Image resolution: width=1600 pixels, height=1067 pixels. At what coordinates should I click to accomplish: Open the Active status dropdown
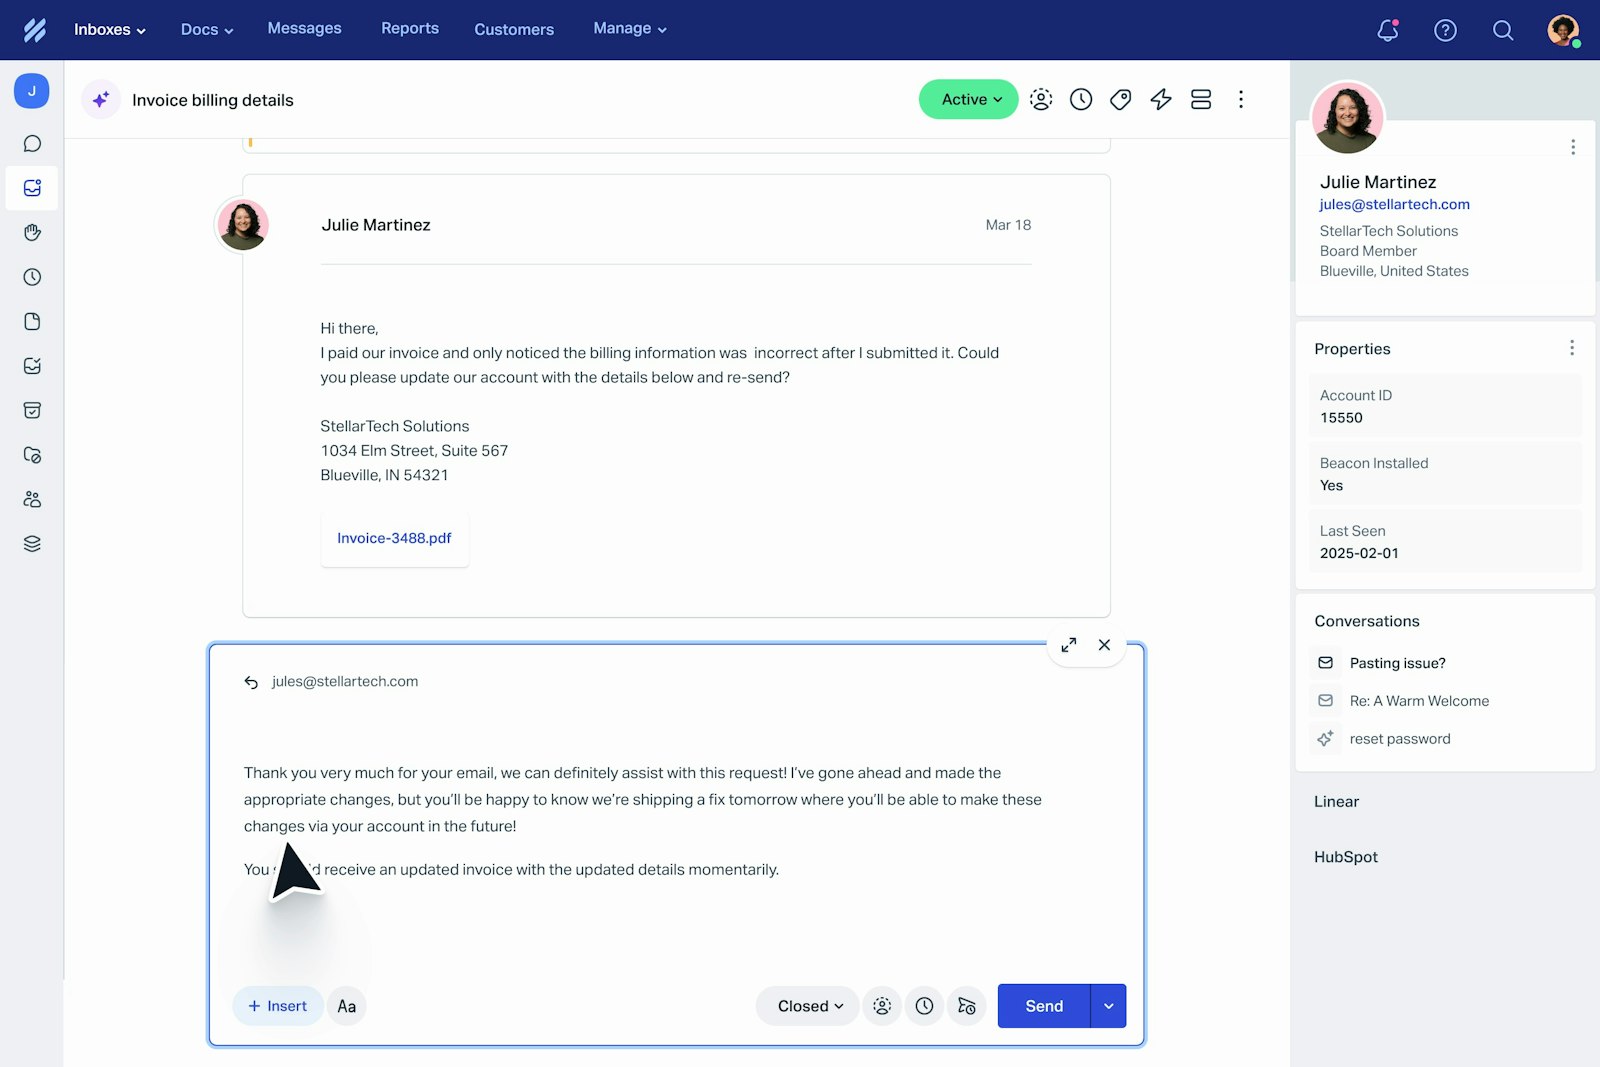tap(967, 99)
